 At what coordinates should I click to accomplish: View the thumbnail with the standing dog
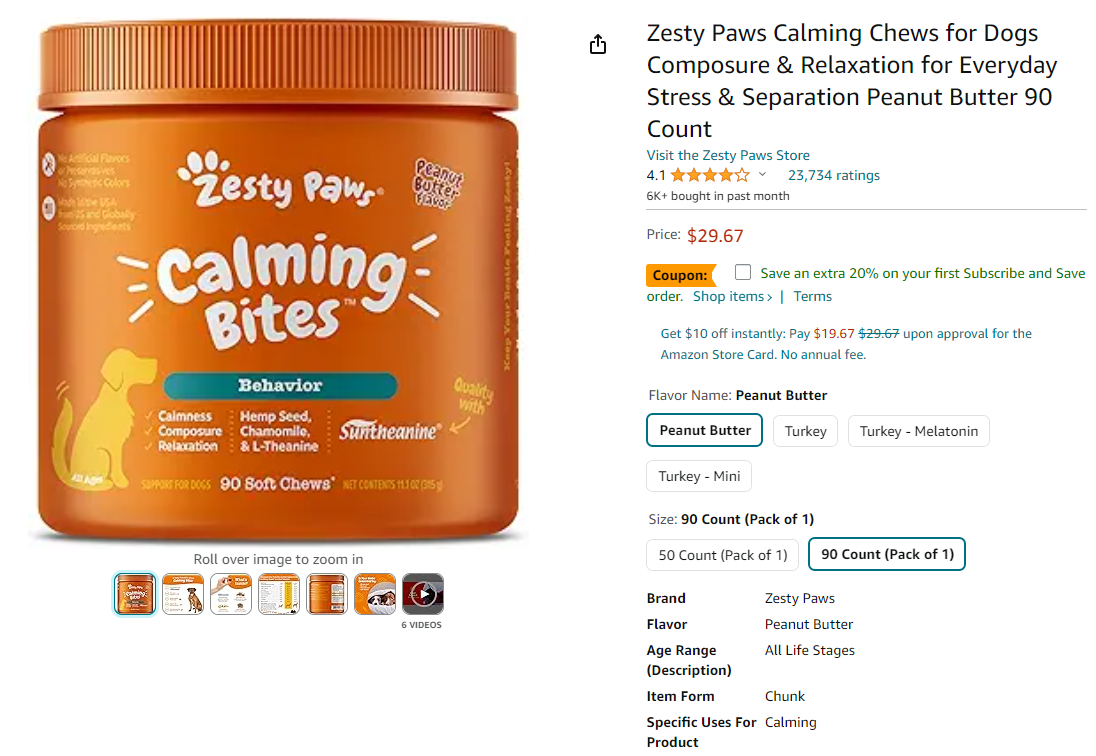point(183,594)
